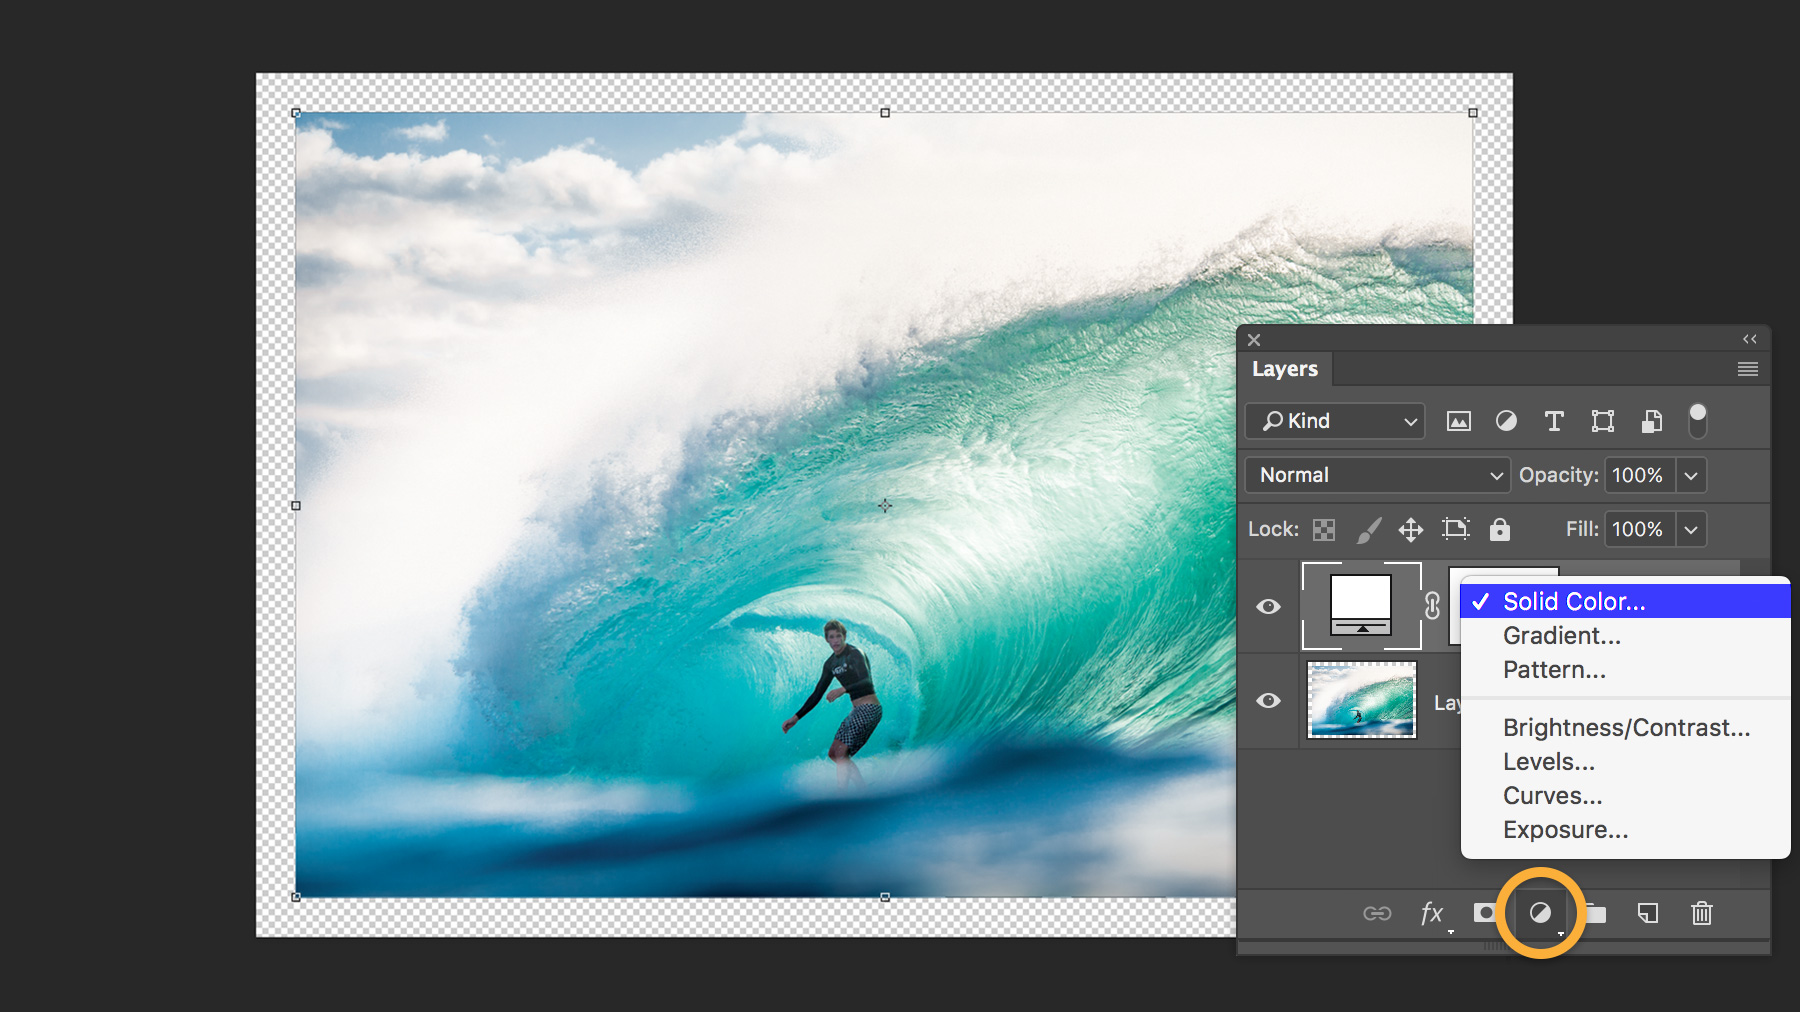Screen dimensions: 1800x1012
Task: Filter layers by Type with the T icon
Action: pyautogui.click(x=1553, y=421)
